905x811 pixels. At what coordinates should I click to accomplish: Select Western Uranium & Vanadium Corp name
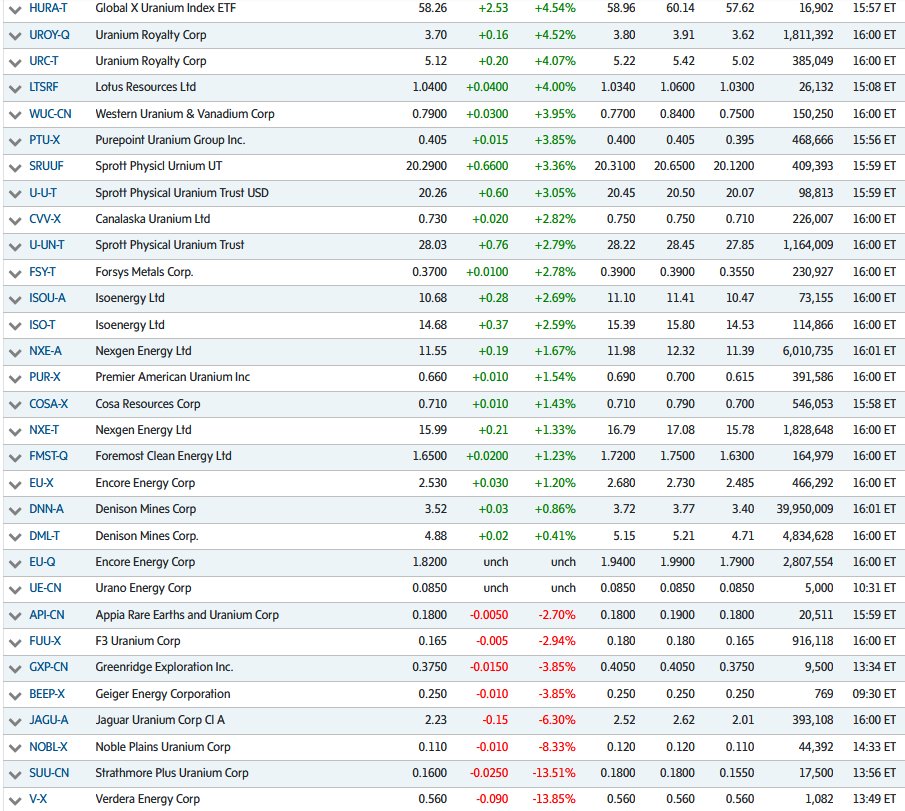click(x=185, y=114)
